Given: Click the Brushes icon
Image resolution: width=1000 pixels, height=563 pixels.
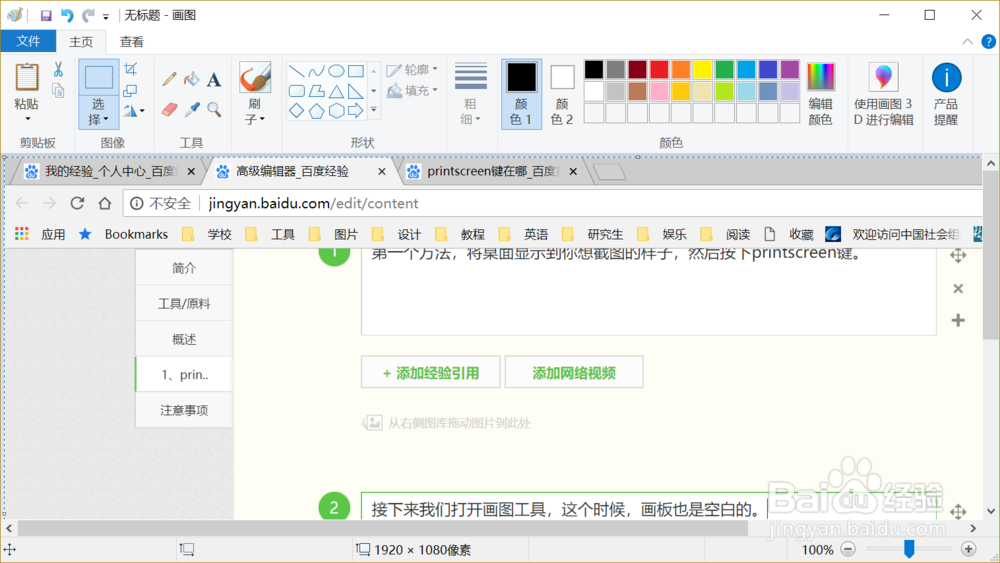Looking at the screenshot, I should (255, 77).
